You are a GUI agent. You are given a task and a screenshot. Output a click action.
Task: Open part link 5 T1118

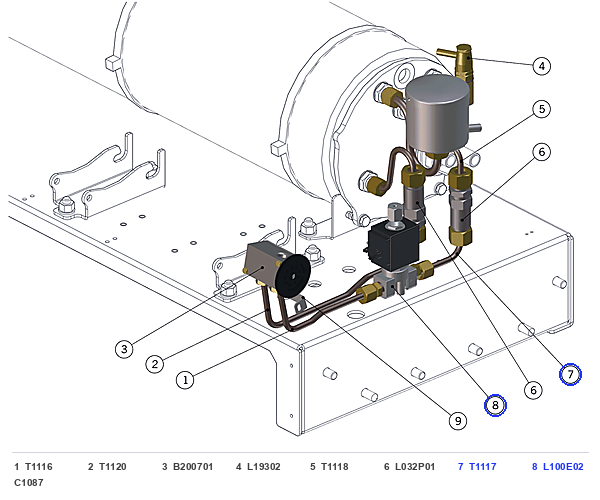click(329, 467)
